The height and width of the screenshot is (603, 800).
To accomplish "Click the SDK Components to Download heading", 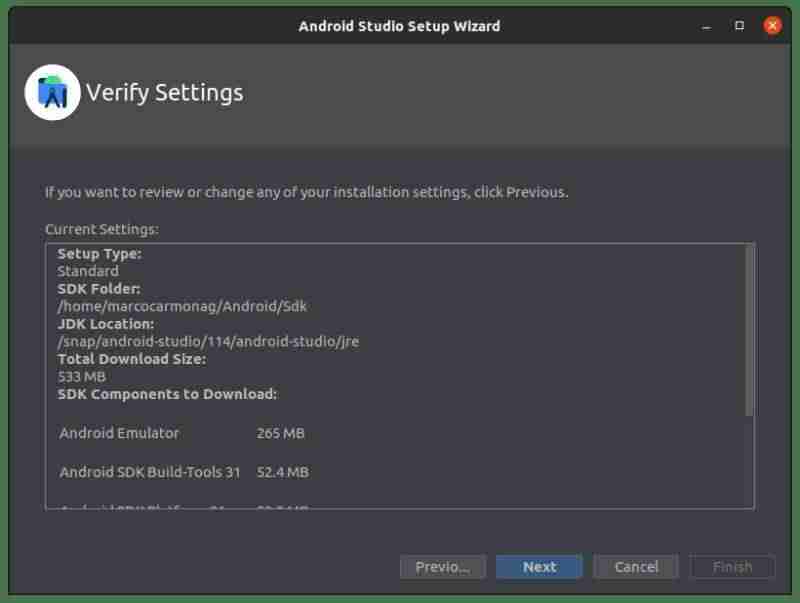I will (x=167, y=394).
